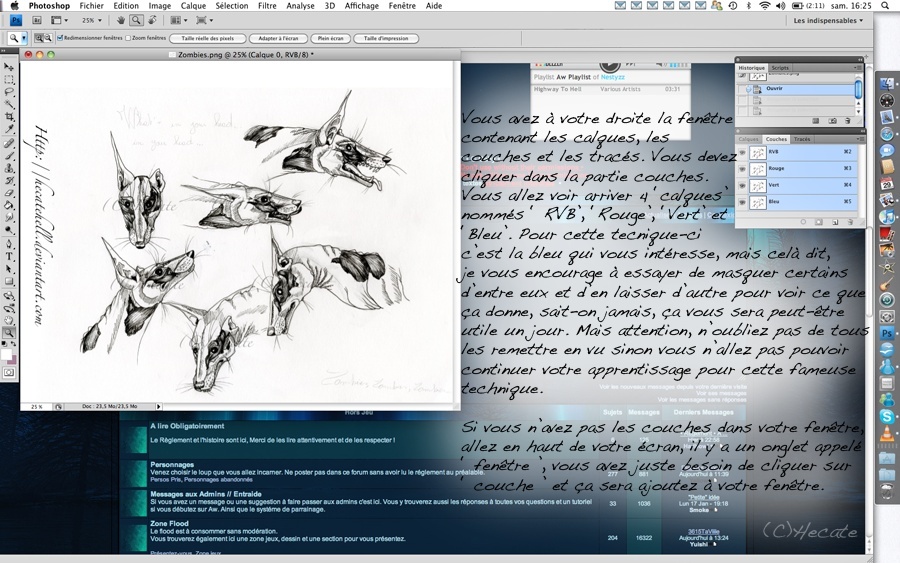Load channel as selection in Couches panel

(803, 222)
